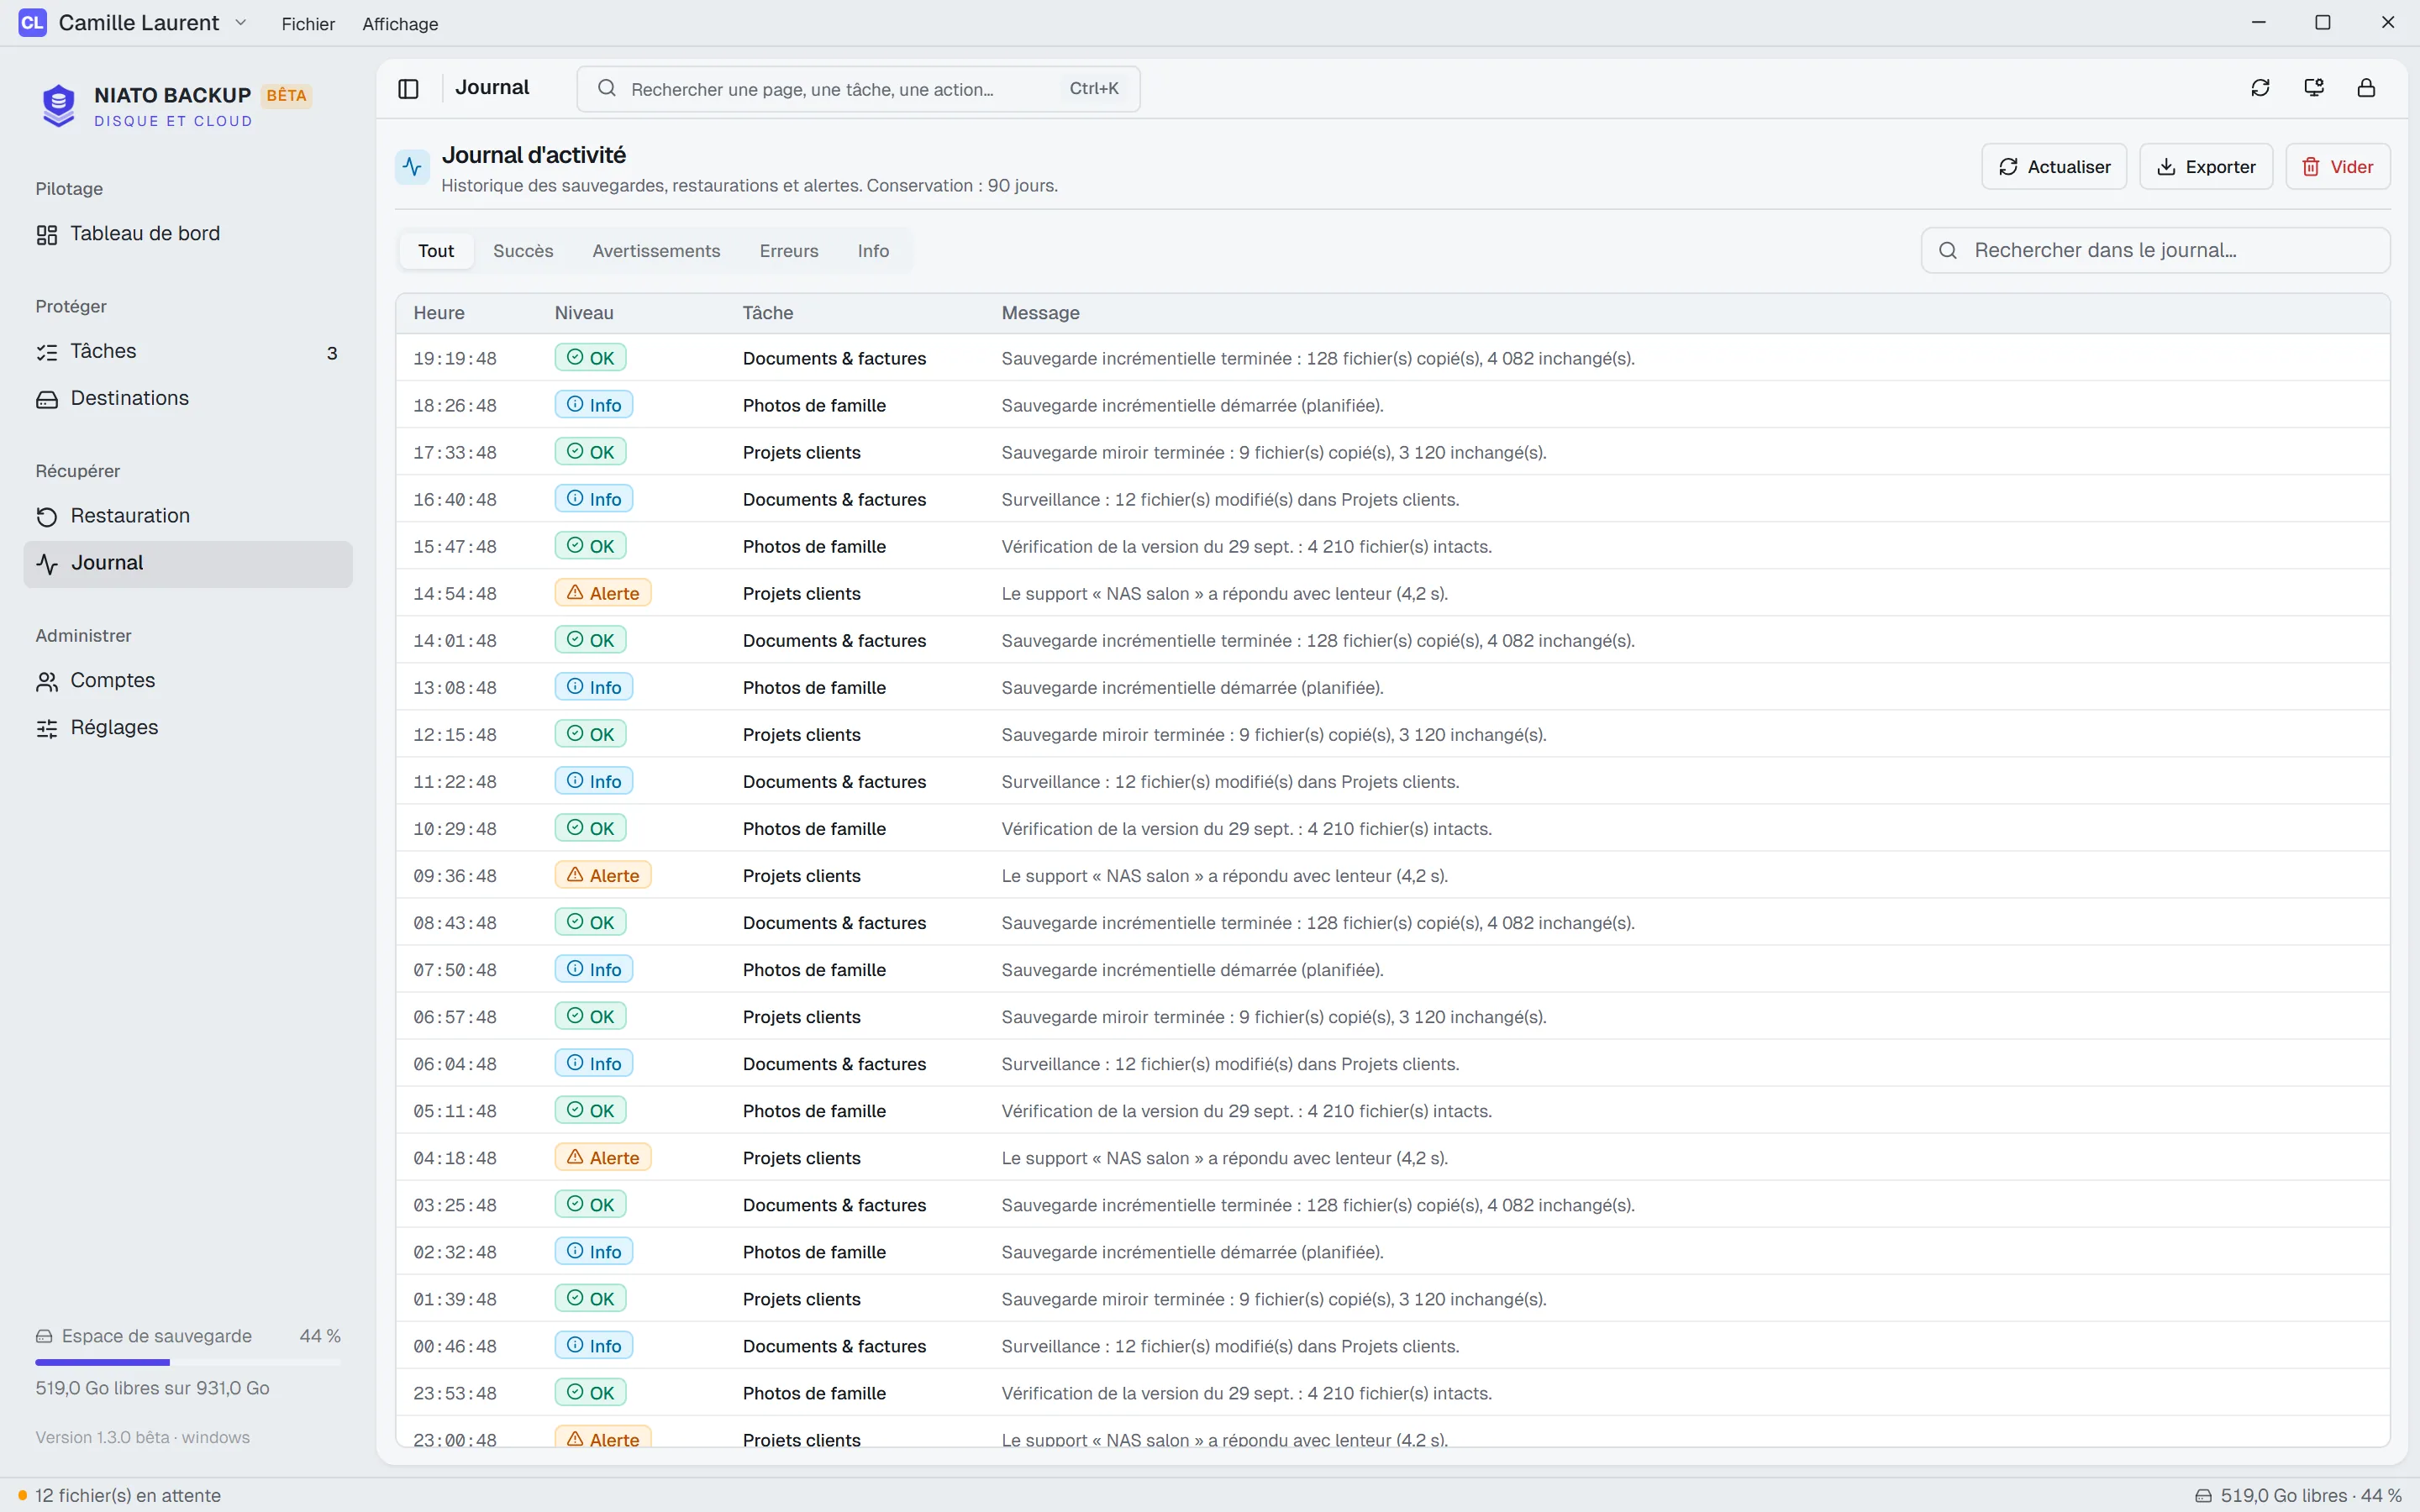Image resolution: width=2420 pixels, height=1512 pixels.
Task: Click the Heure column header
Action: point(439,313)
